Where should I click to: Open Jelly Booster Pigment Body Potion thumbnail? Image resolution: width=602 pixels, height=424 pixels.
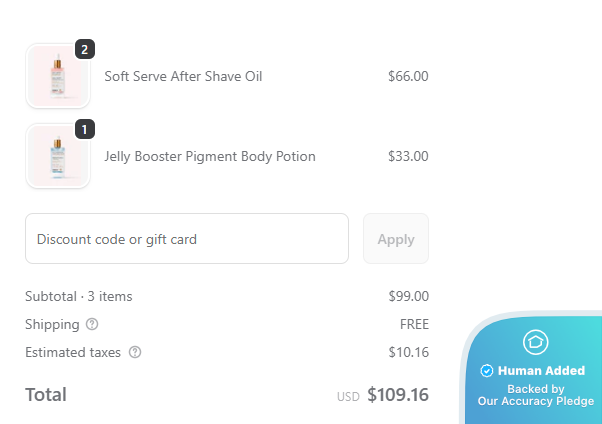57,156
